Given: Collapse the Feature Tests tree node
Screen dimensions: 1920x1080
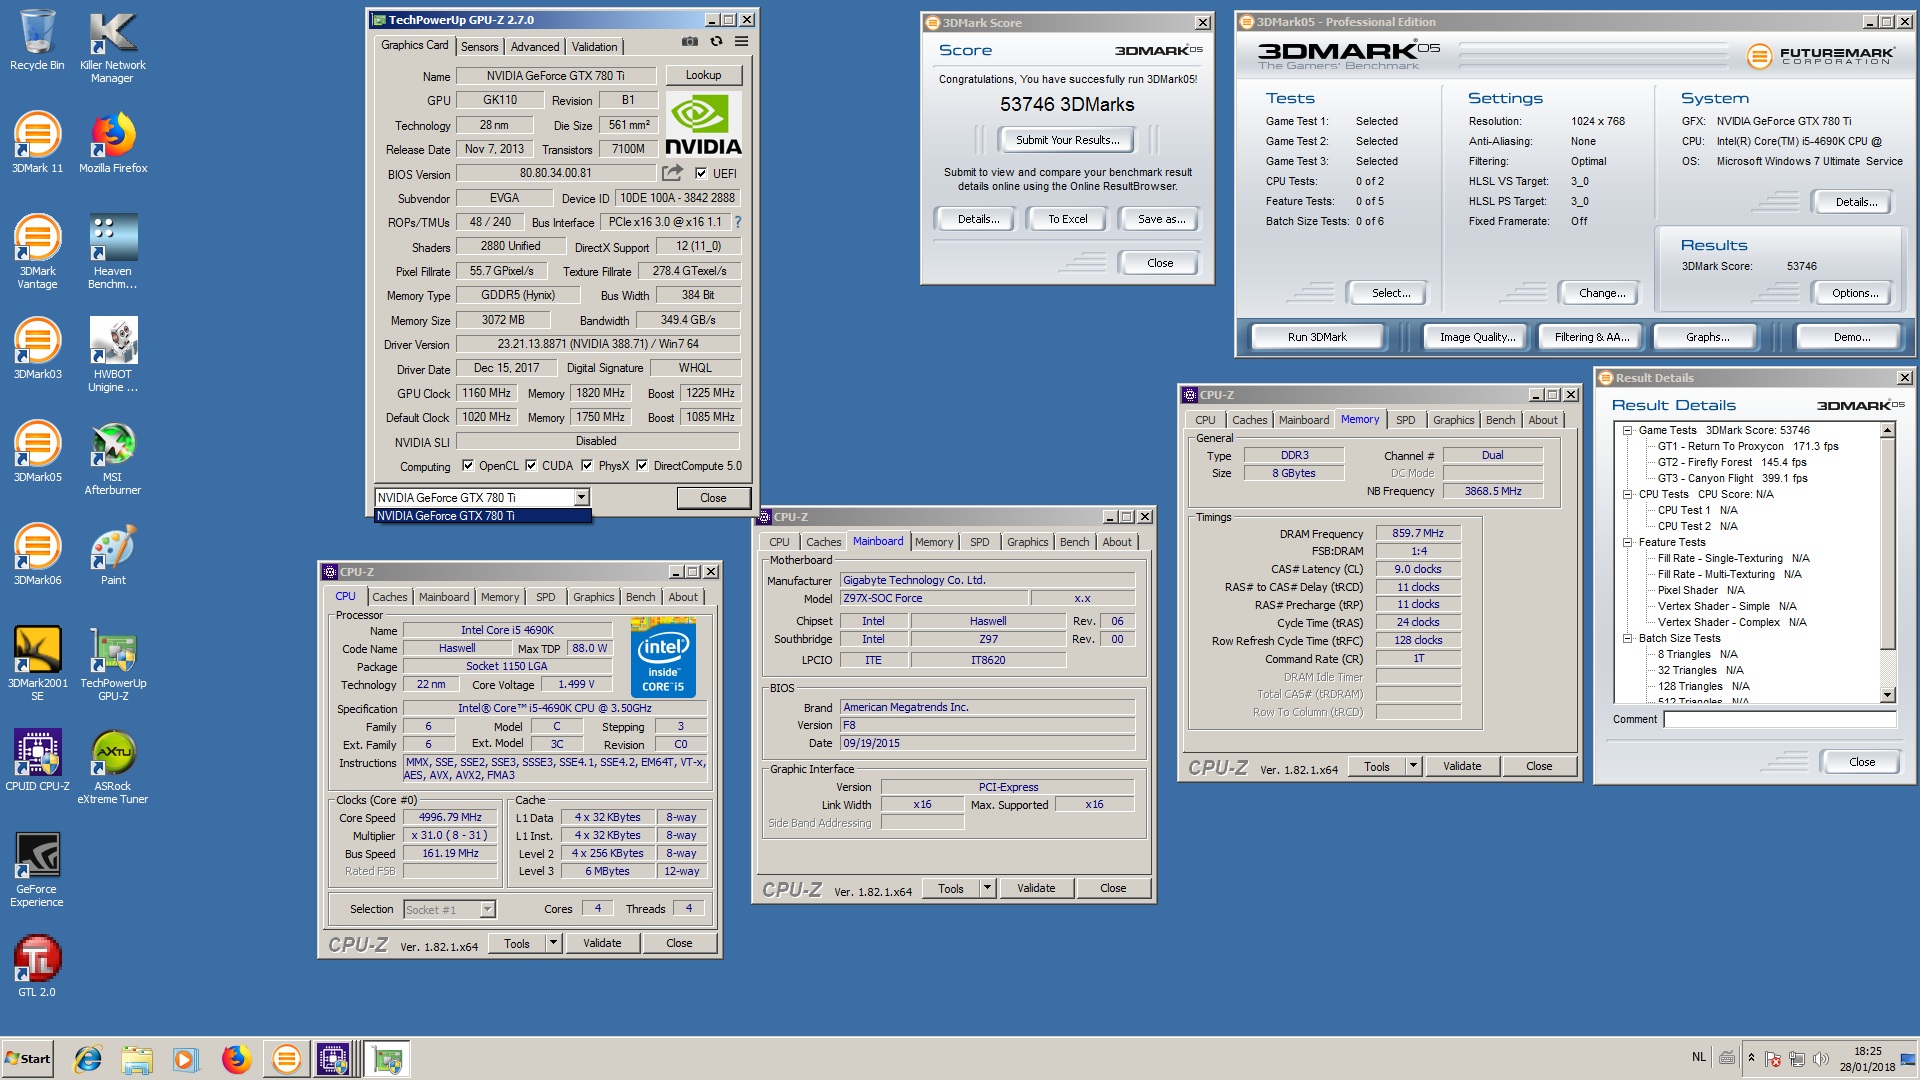Looking at the screenshot, I should coord(1628,542).
